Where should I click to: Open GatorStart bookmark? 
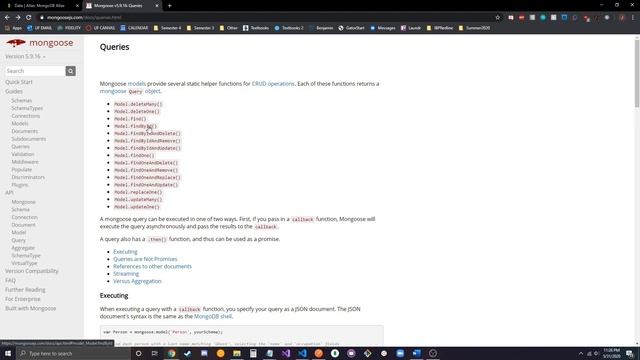pyautogui.click(x=351, y=28)
